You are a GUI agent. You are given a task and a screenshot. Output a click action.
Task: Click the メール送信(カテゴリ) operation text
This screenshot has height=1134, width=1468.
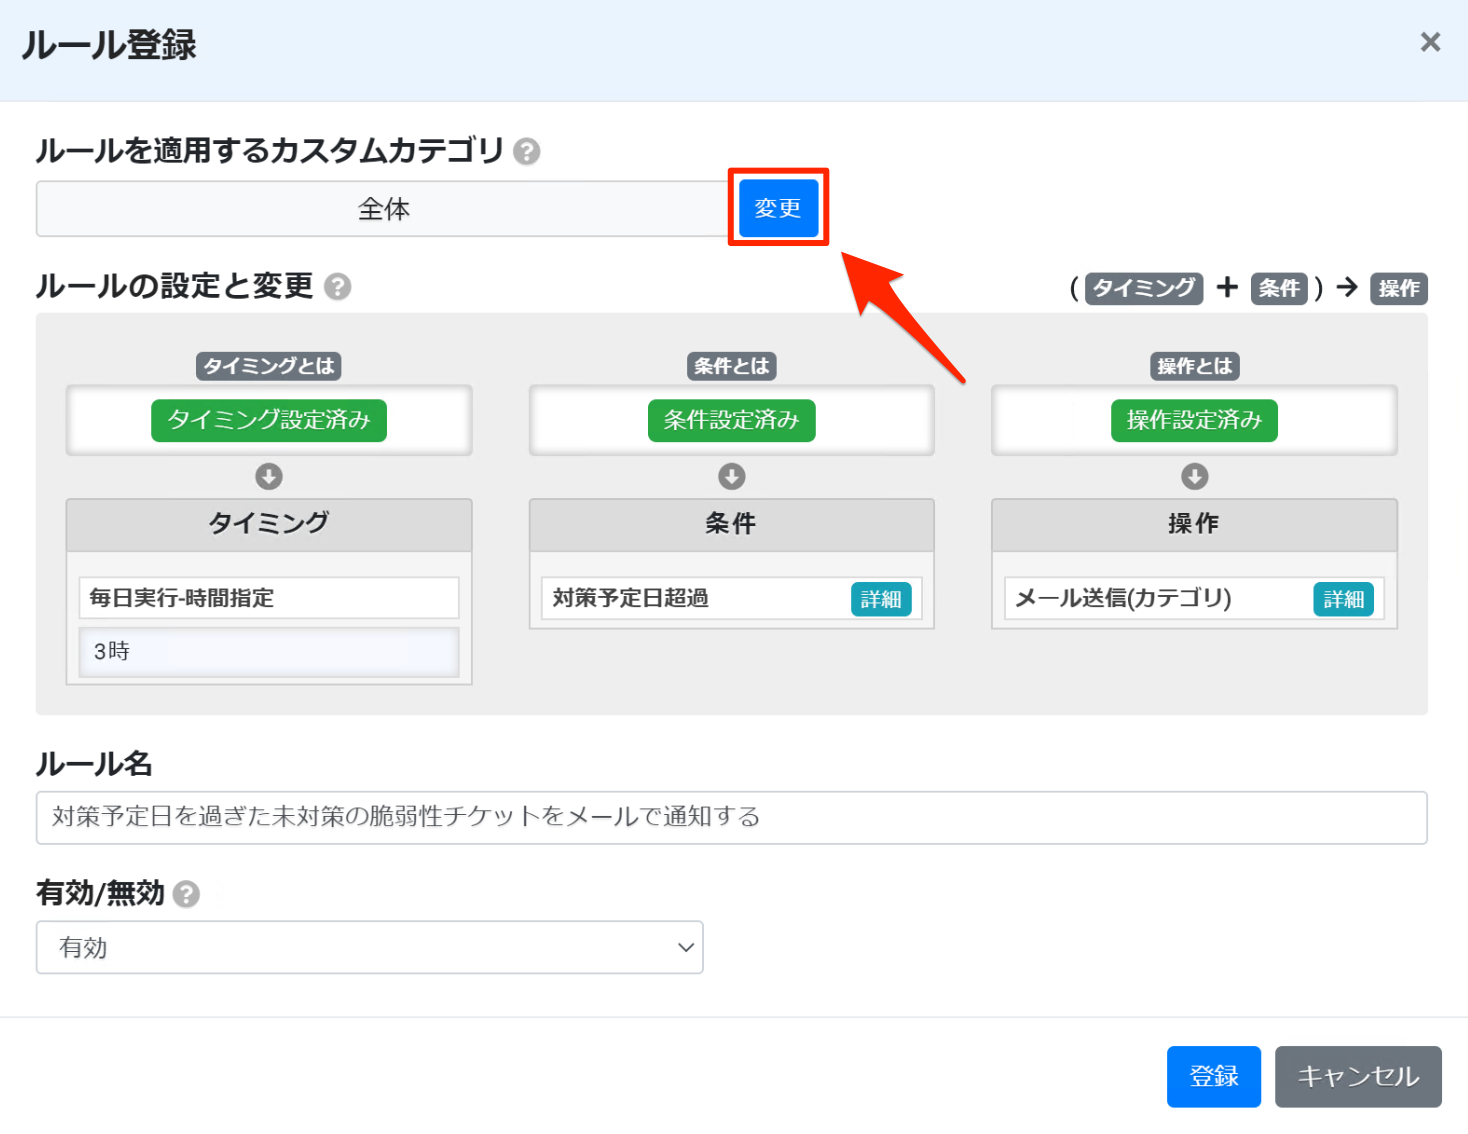1123,598
